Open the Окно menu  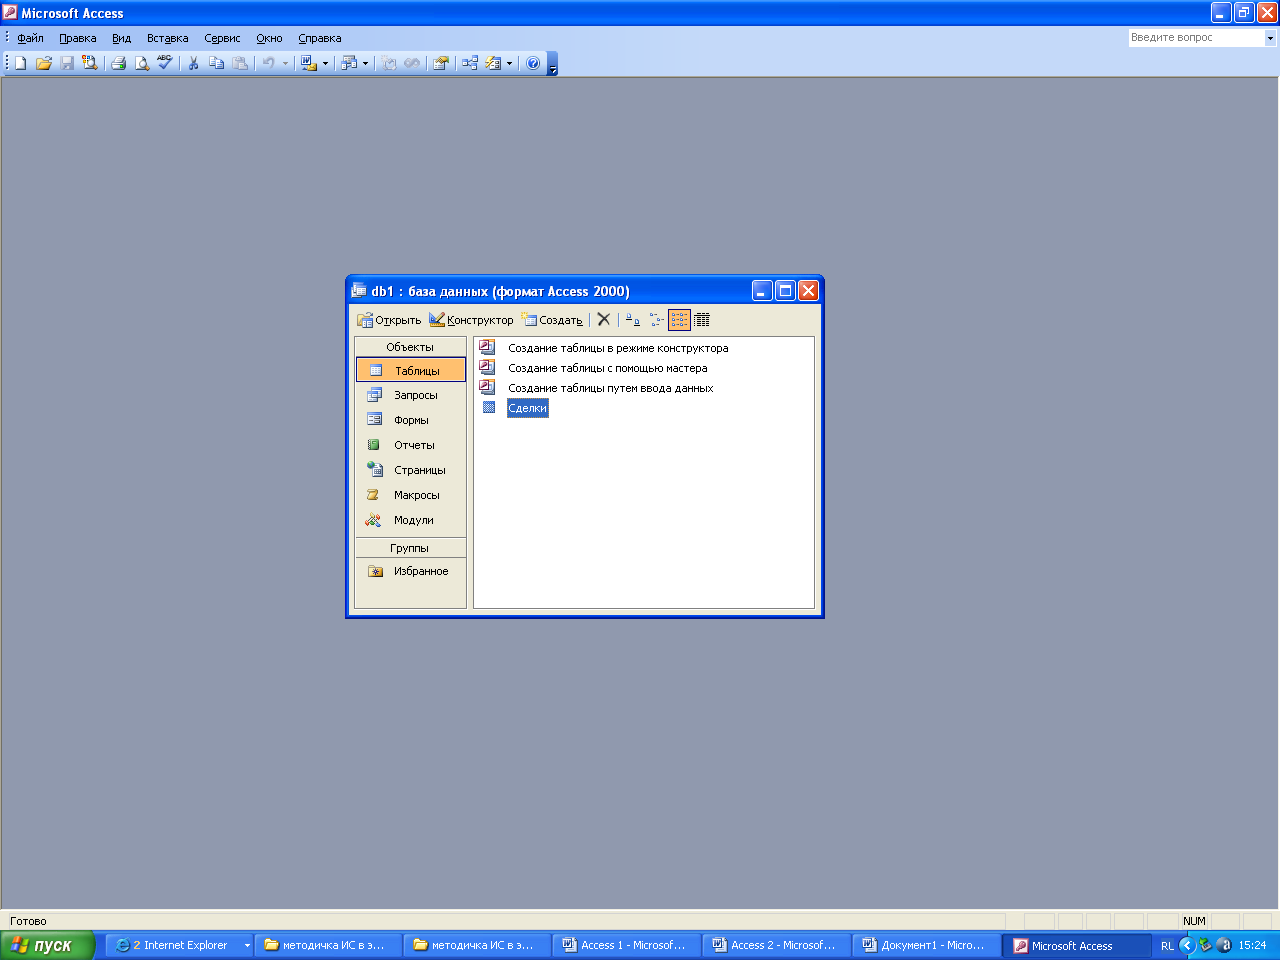pos(269,38)
